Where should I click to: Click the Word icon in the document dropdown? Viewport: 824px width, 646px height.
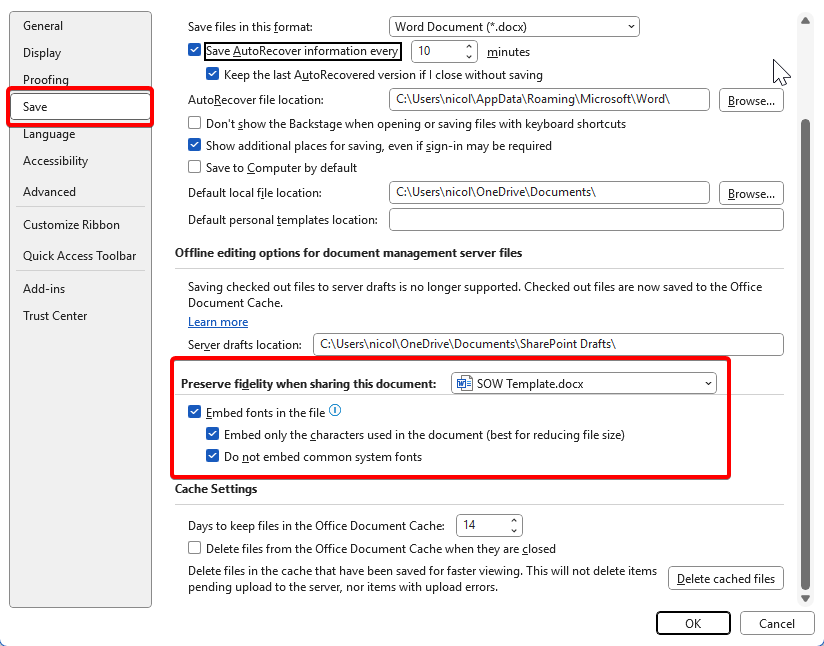click(x=464, y=384)
